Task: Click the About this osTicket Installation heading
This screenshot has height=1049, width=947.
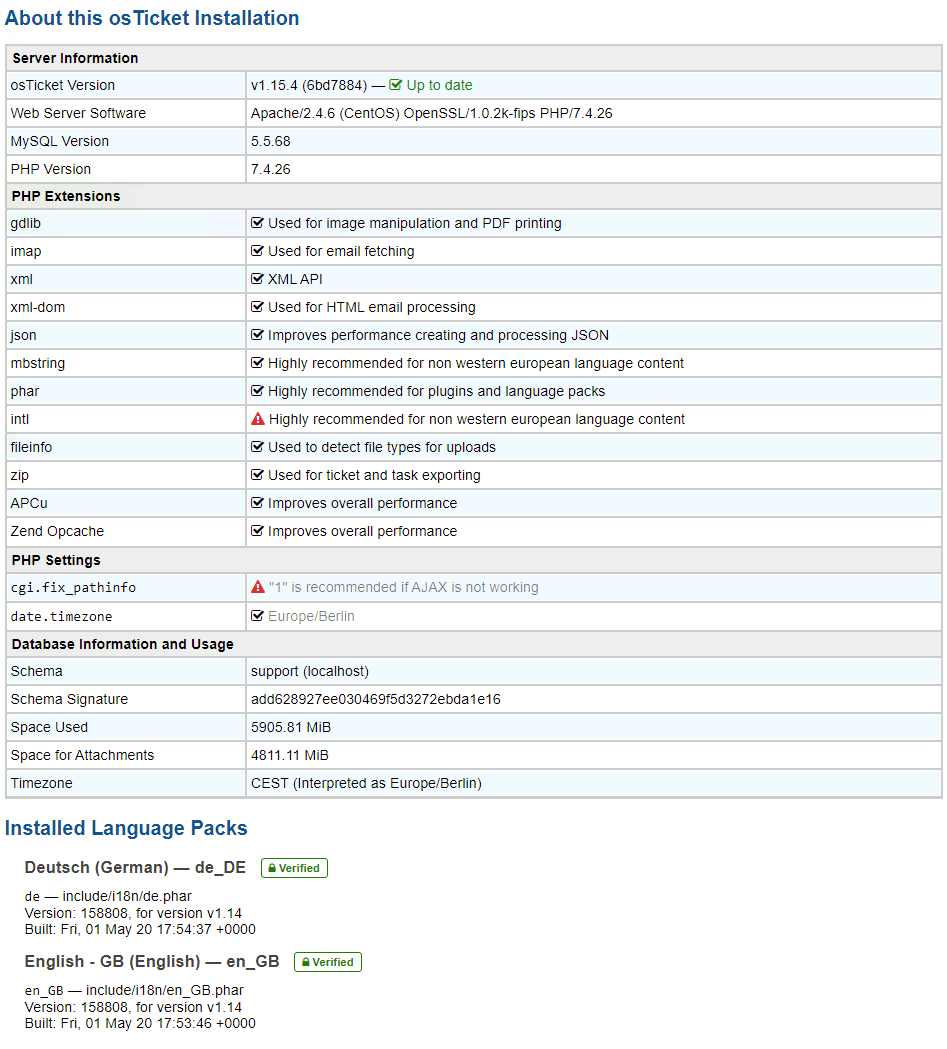Action: point(152,18)
